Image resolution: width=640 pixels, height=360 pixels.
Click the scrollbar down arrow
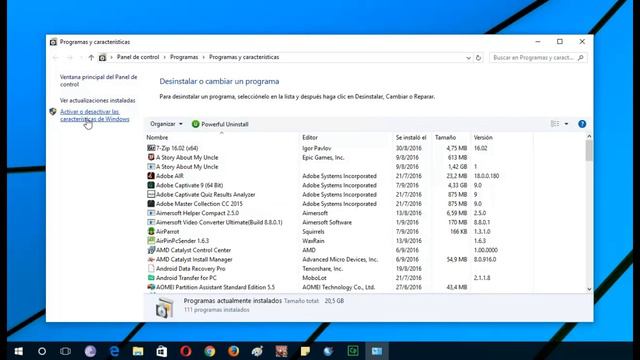589,289
